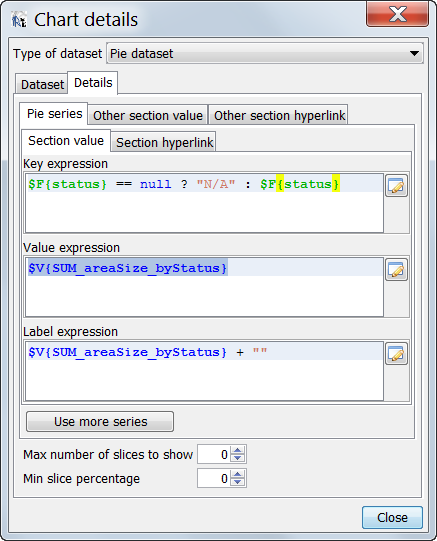The height and width of the screenshot is (541, 437).
Task: Focus the Min slice percentage field
Action: tap(214, 478)
